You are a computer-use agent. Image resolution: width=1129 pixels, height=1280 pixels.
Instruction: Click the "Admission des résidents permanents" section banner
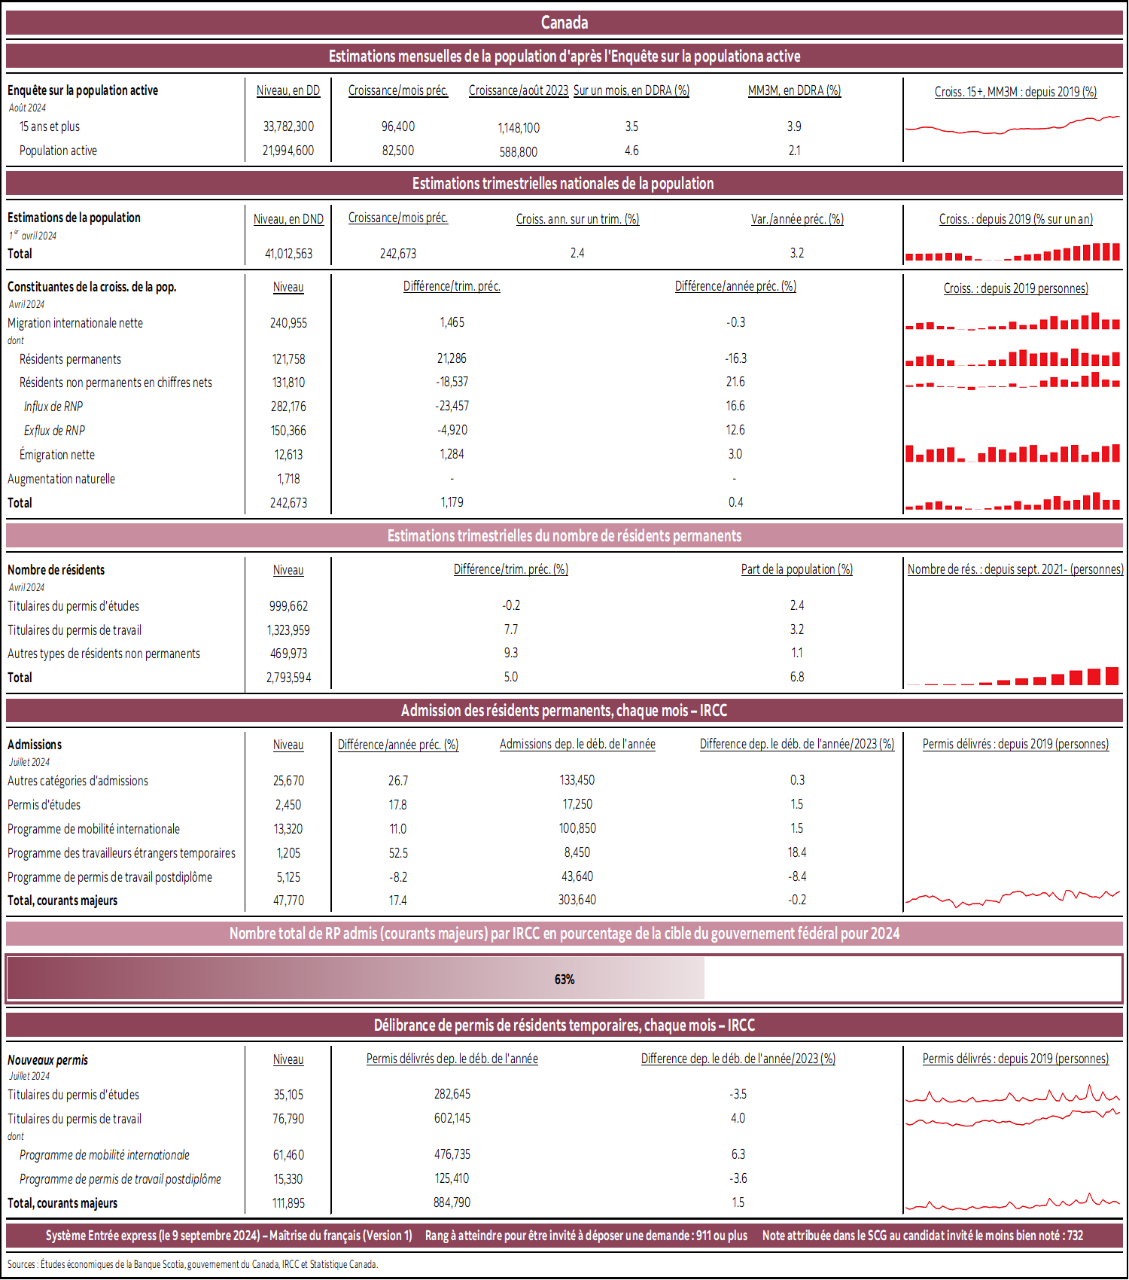(x=564, y=710)
